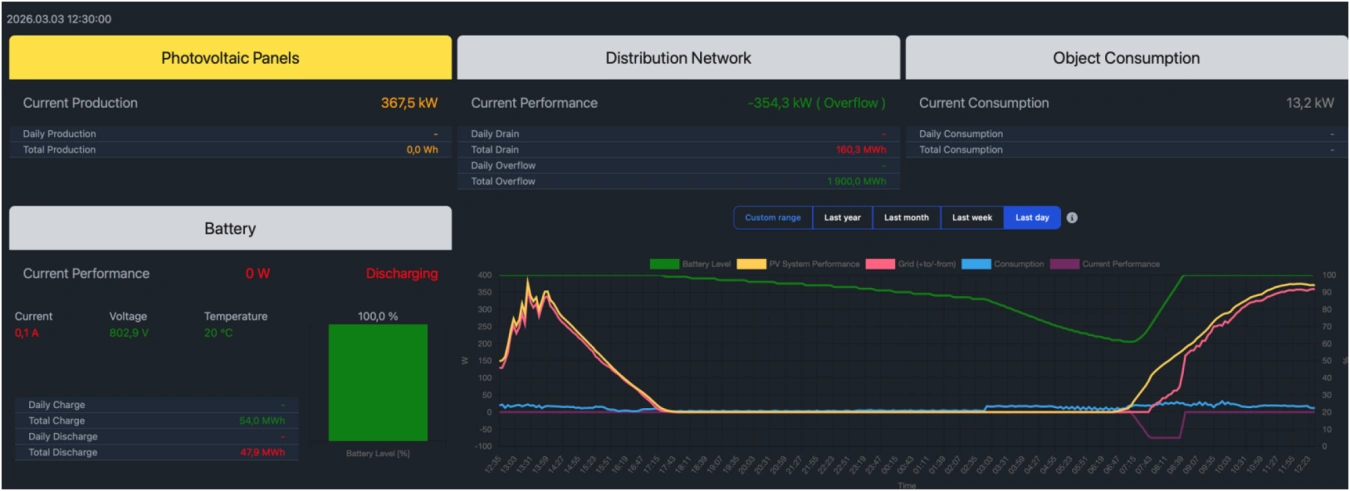Open the Object Consumption panel header
The width and height of the screenshot is (1350, 491).
click(x=1126, y=58)
